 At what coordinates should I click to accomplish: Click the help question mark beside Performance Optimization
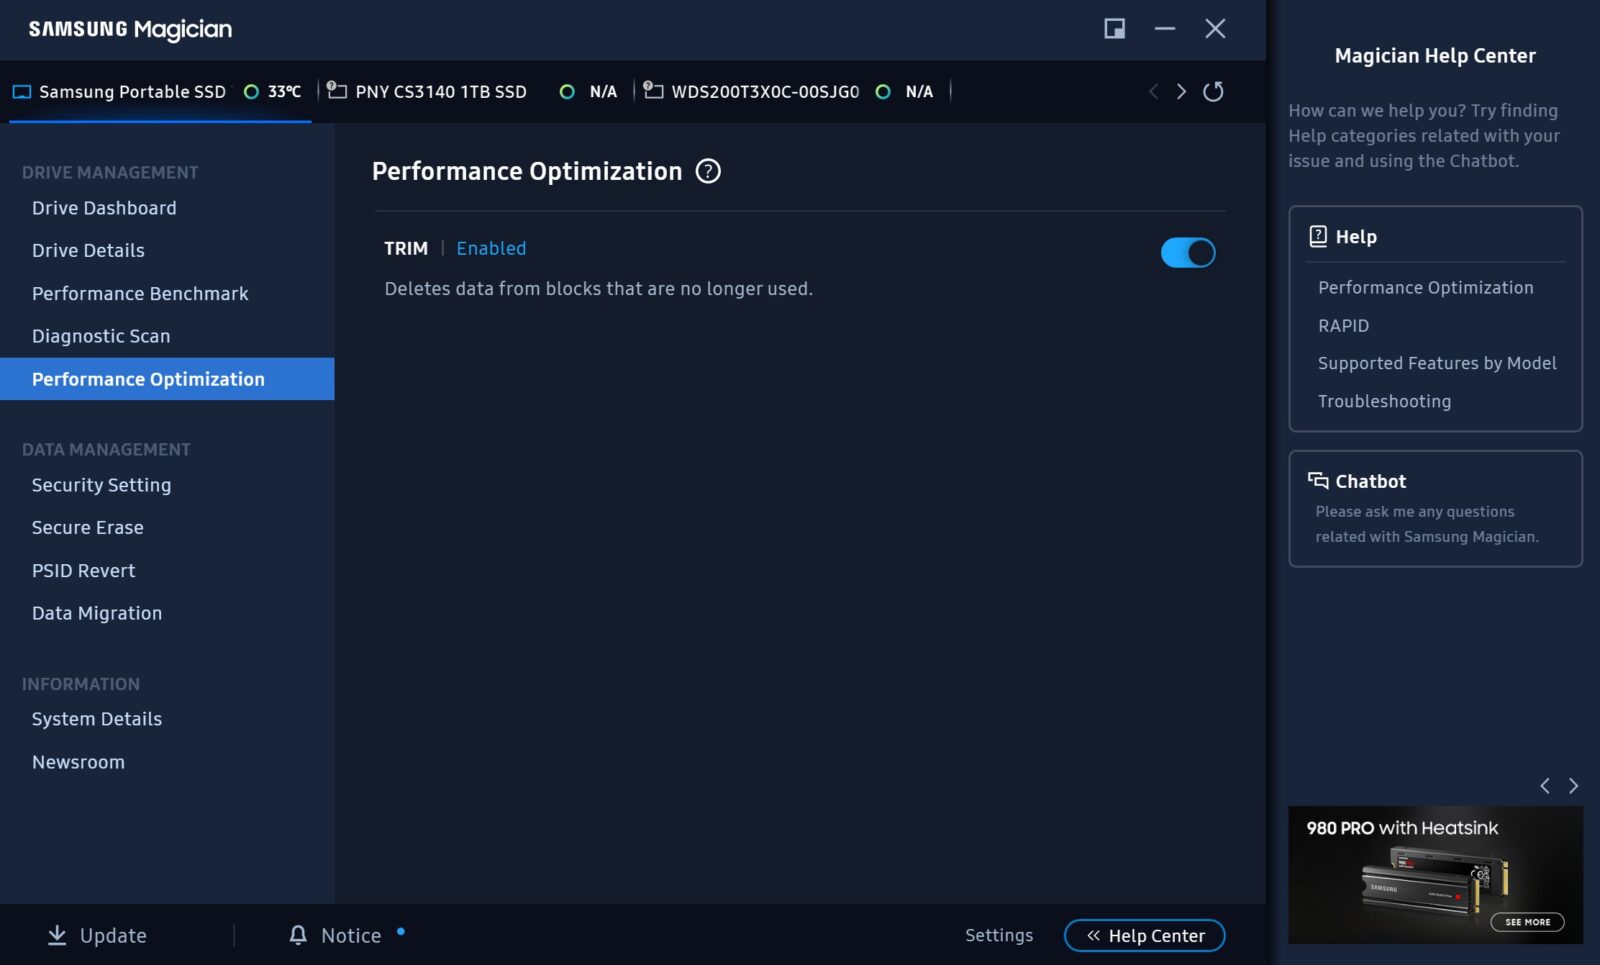click(x=708, y=172)
